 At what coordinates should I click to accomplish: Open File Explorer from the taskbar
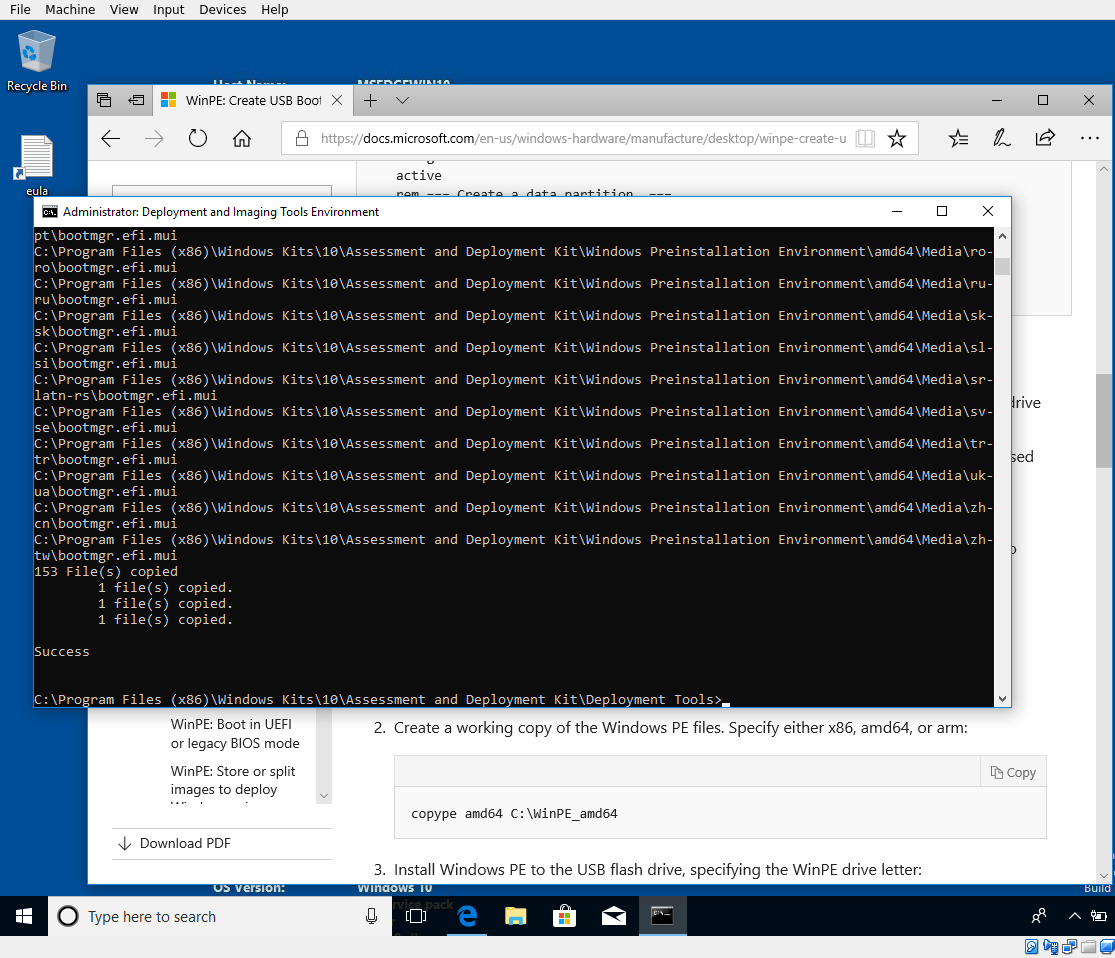coord(516,916)
